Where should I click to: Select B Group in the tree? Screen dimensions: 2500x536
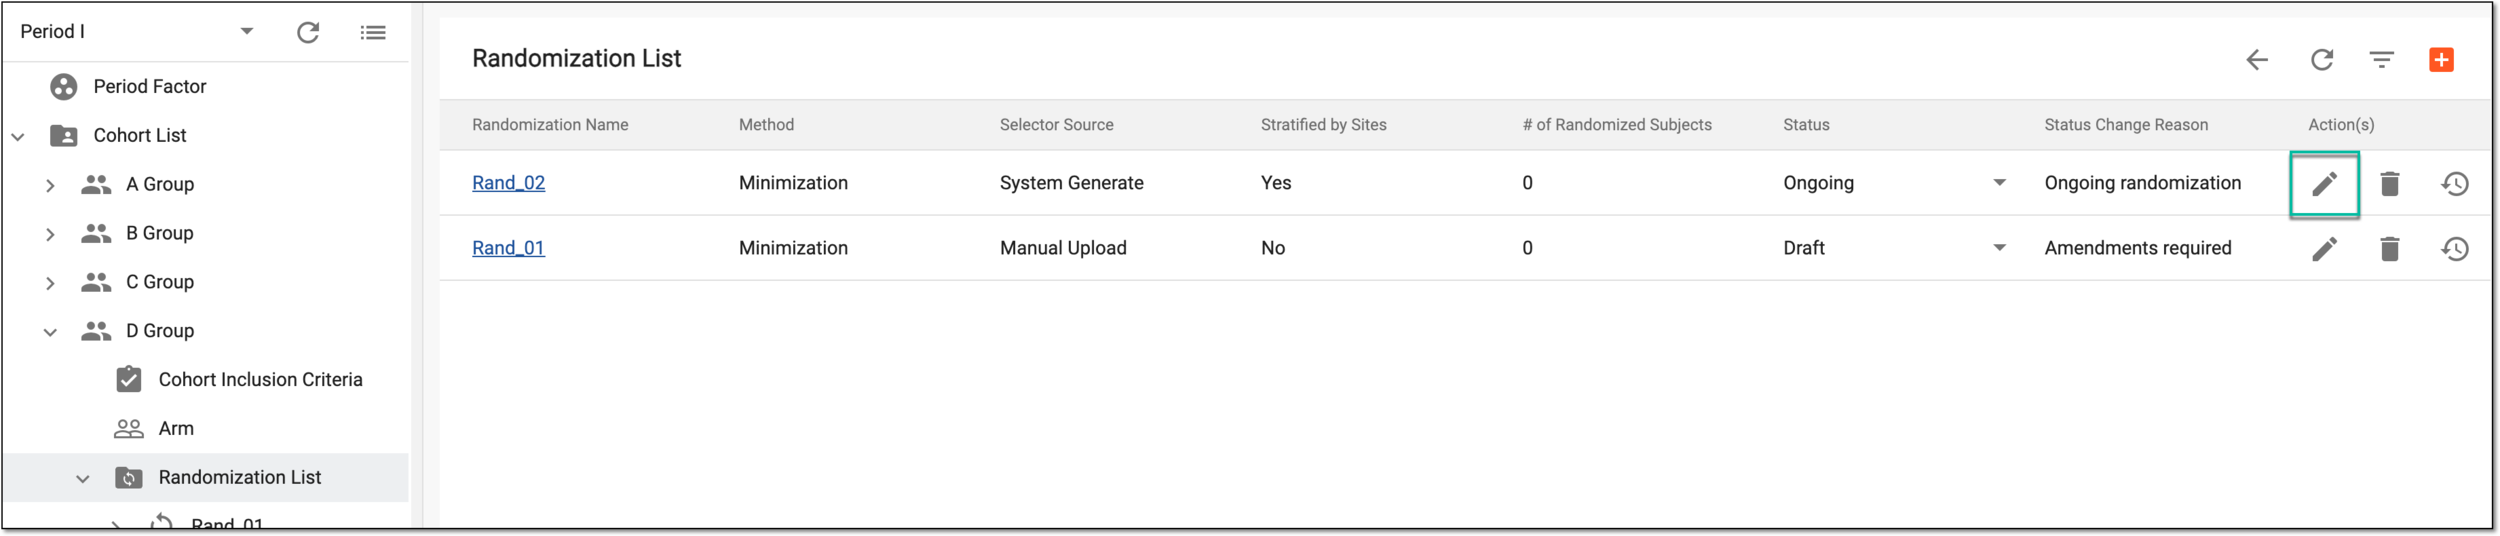coord(160,234)
